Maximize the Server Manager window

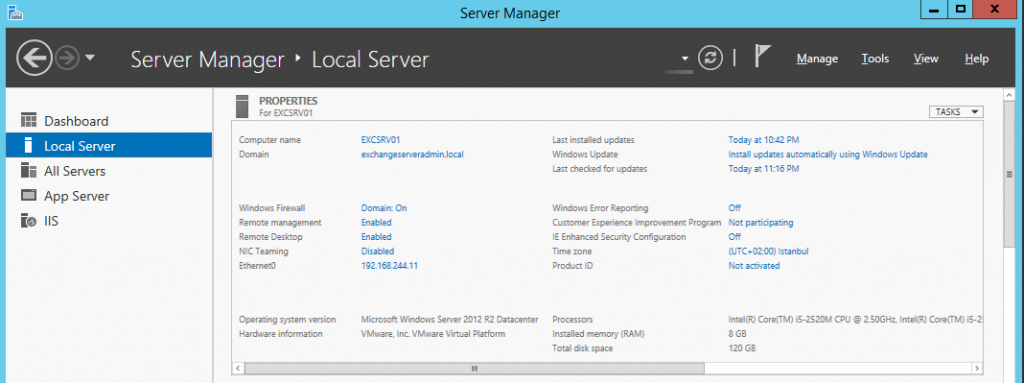pyautogui.click(x=960, y=8)
